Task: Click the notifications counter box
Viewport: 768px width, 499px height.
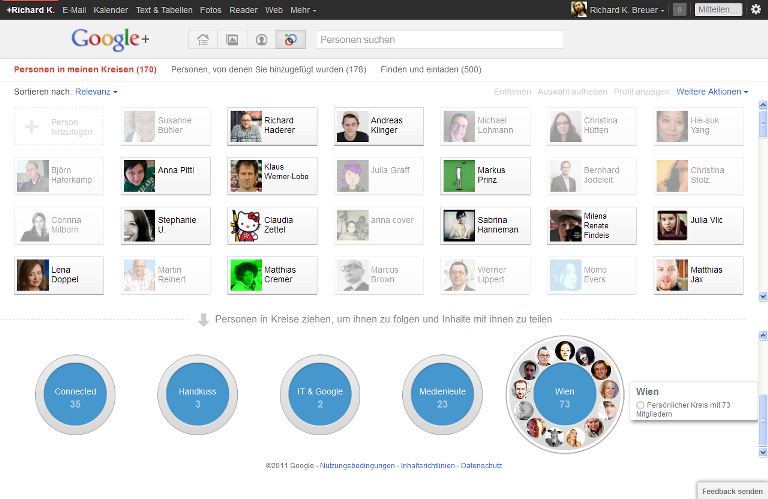Action: click(x=679, y=10)
